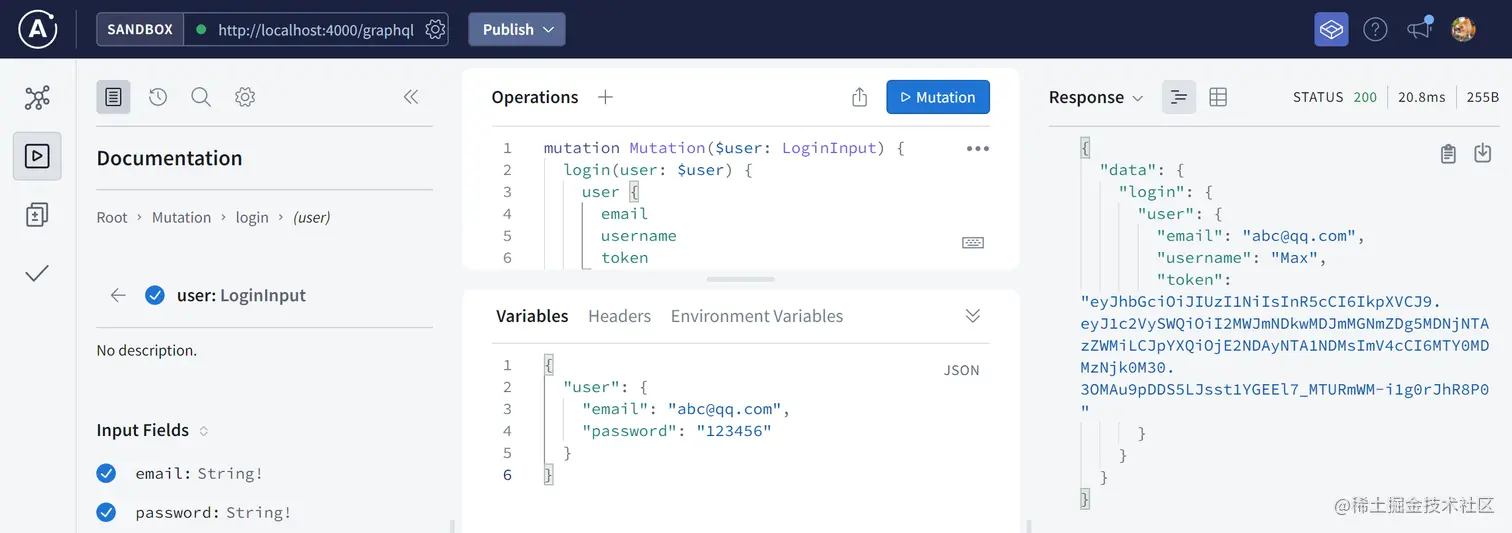Download the response
Screen dimensions: 1512x533
click(x=1483, y=153)
